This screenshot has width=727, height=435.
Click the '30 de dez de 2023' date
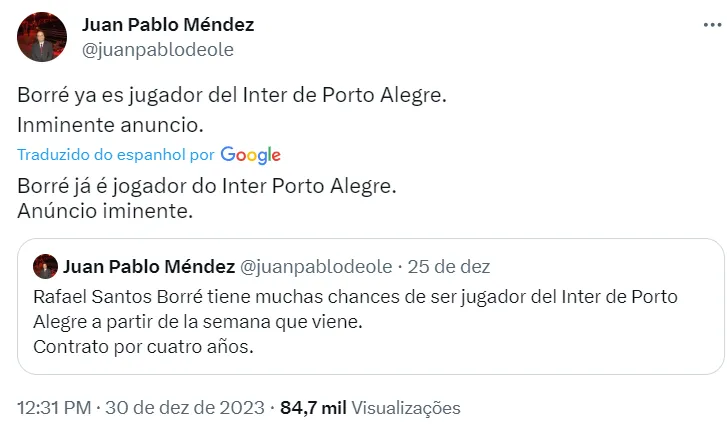(x=189, y=408)
